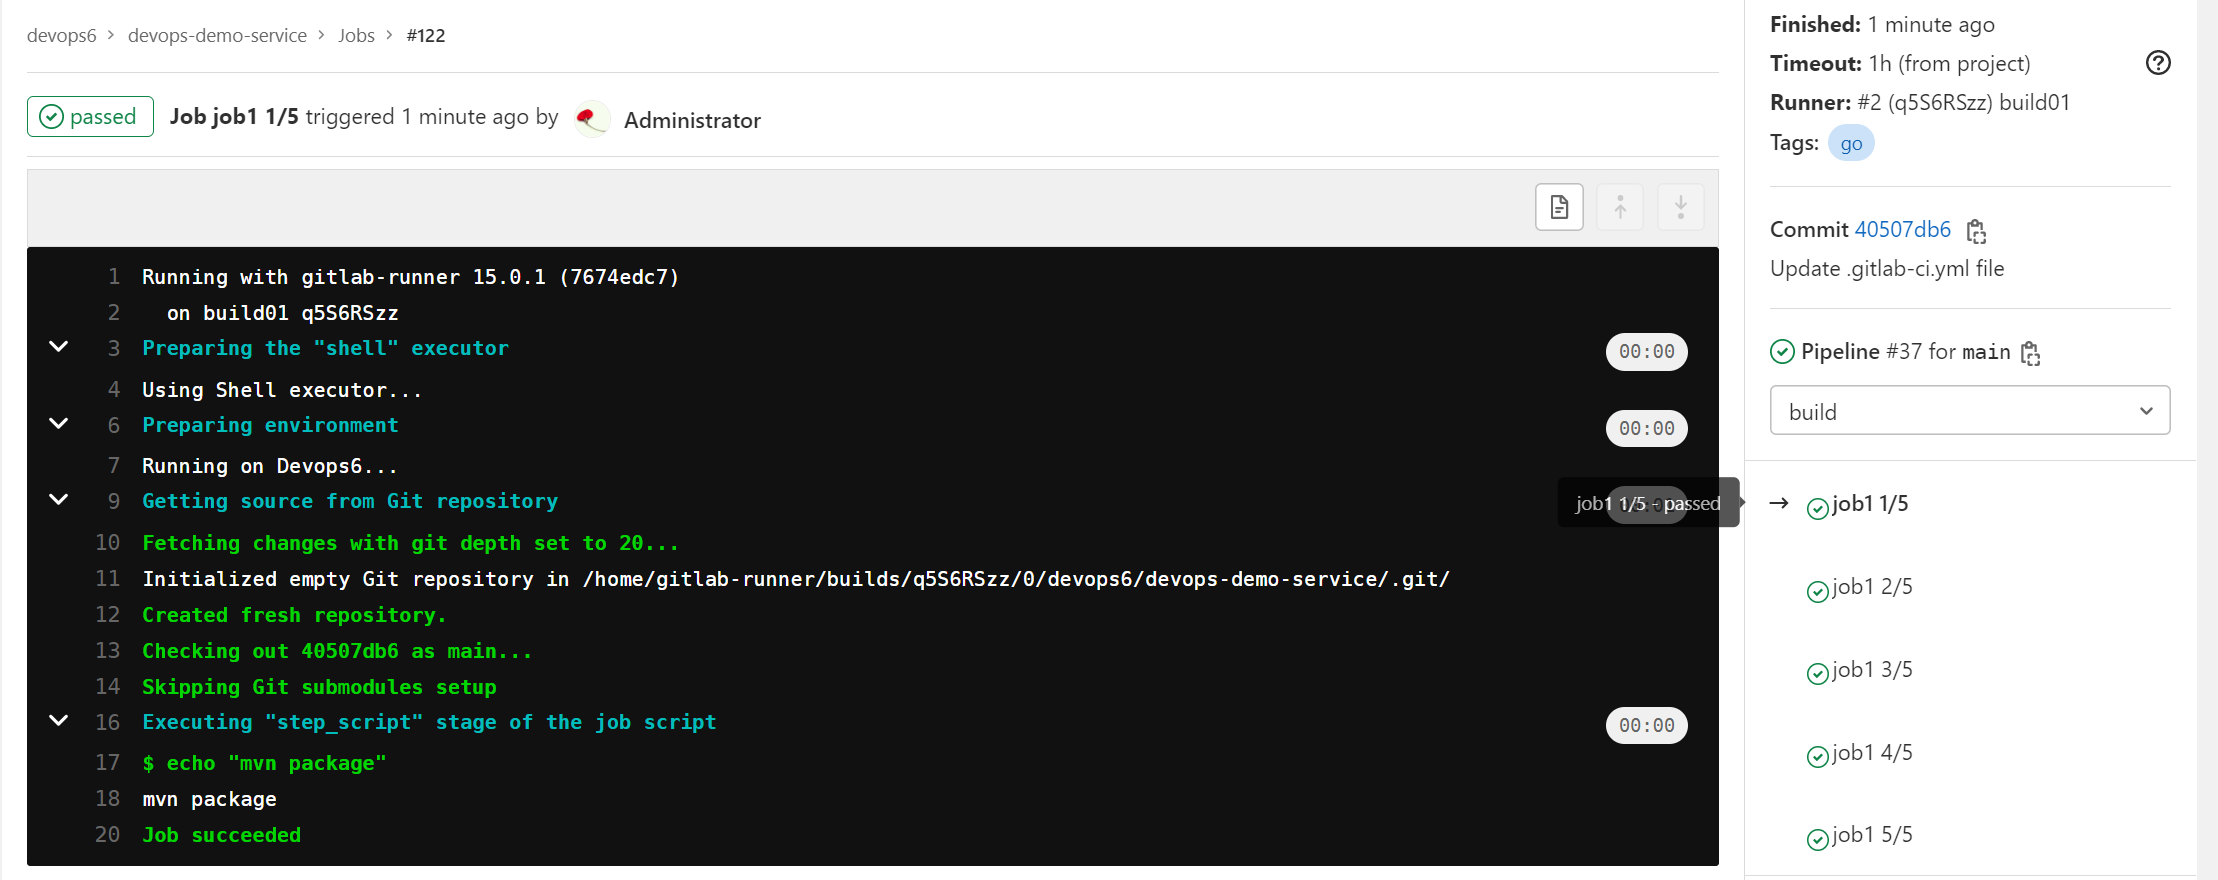
Task: Click 00:00 duration badge for Preparing environment
Action: point(1646,429)
